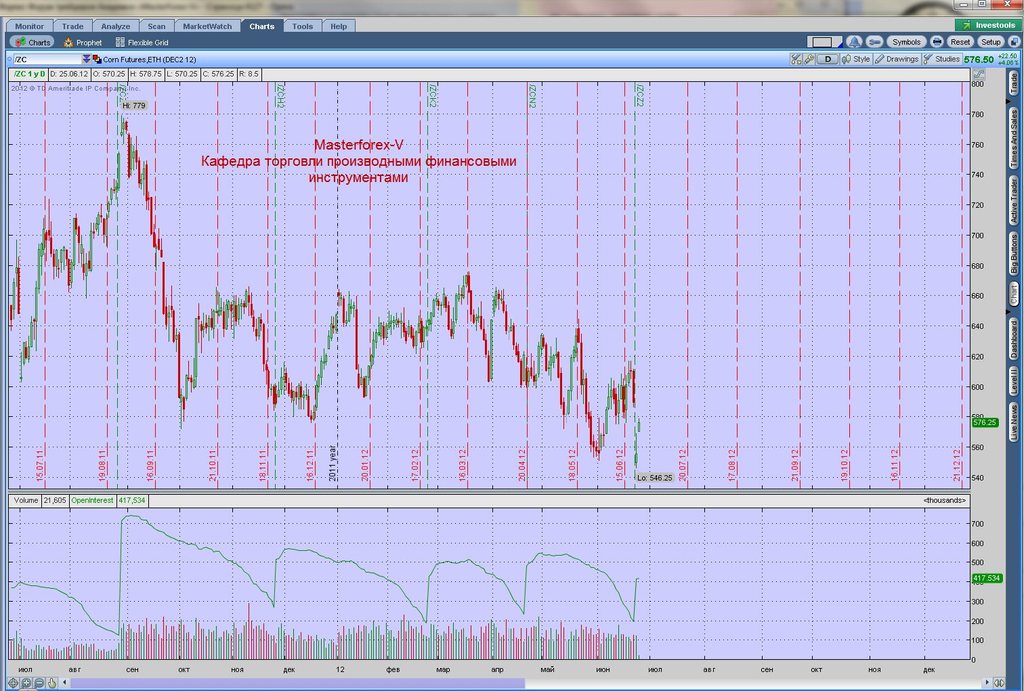Click the printer icon
Screen dimensions: 1024x691
point(936,42)
